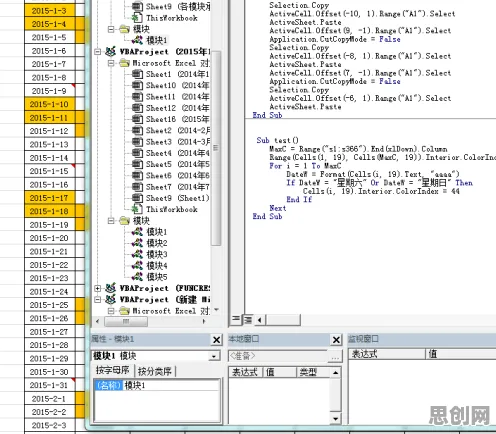Switch to Full Module View in code window
Viewport: 496px width, 434px height.
(x=248, y=320)
